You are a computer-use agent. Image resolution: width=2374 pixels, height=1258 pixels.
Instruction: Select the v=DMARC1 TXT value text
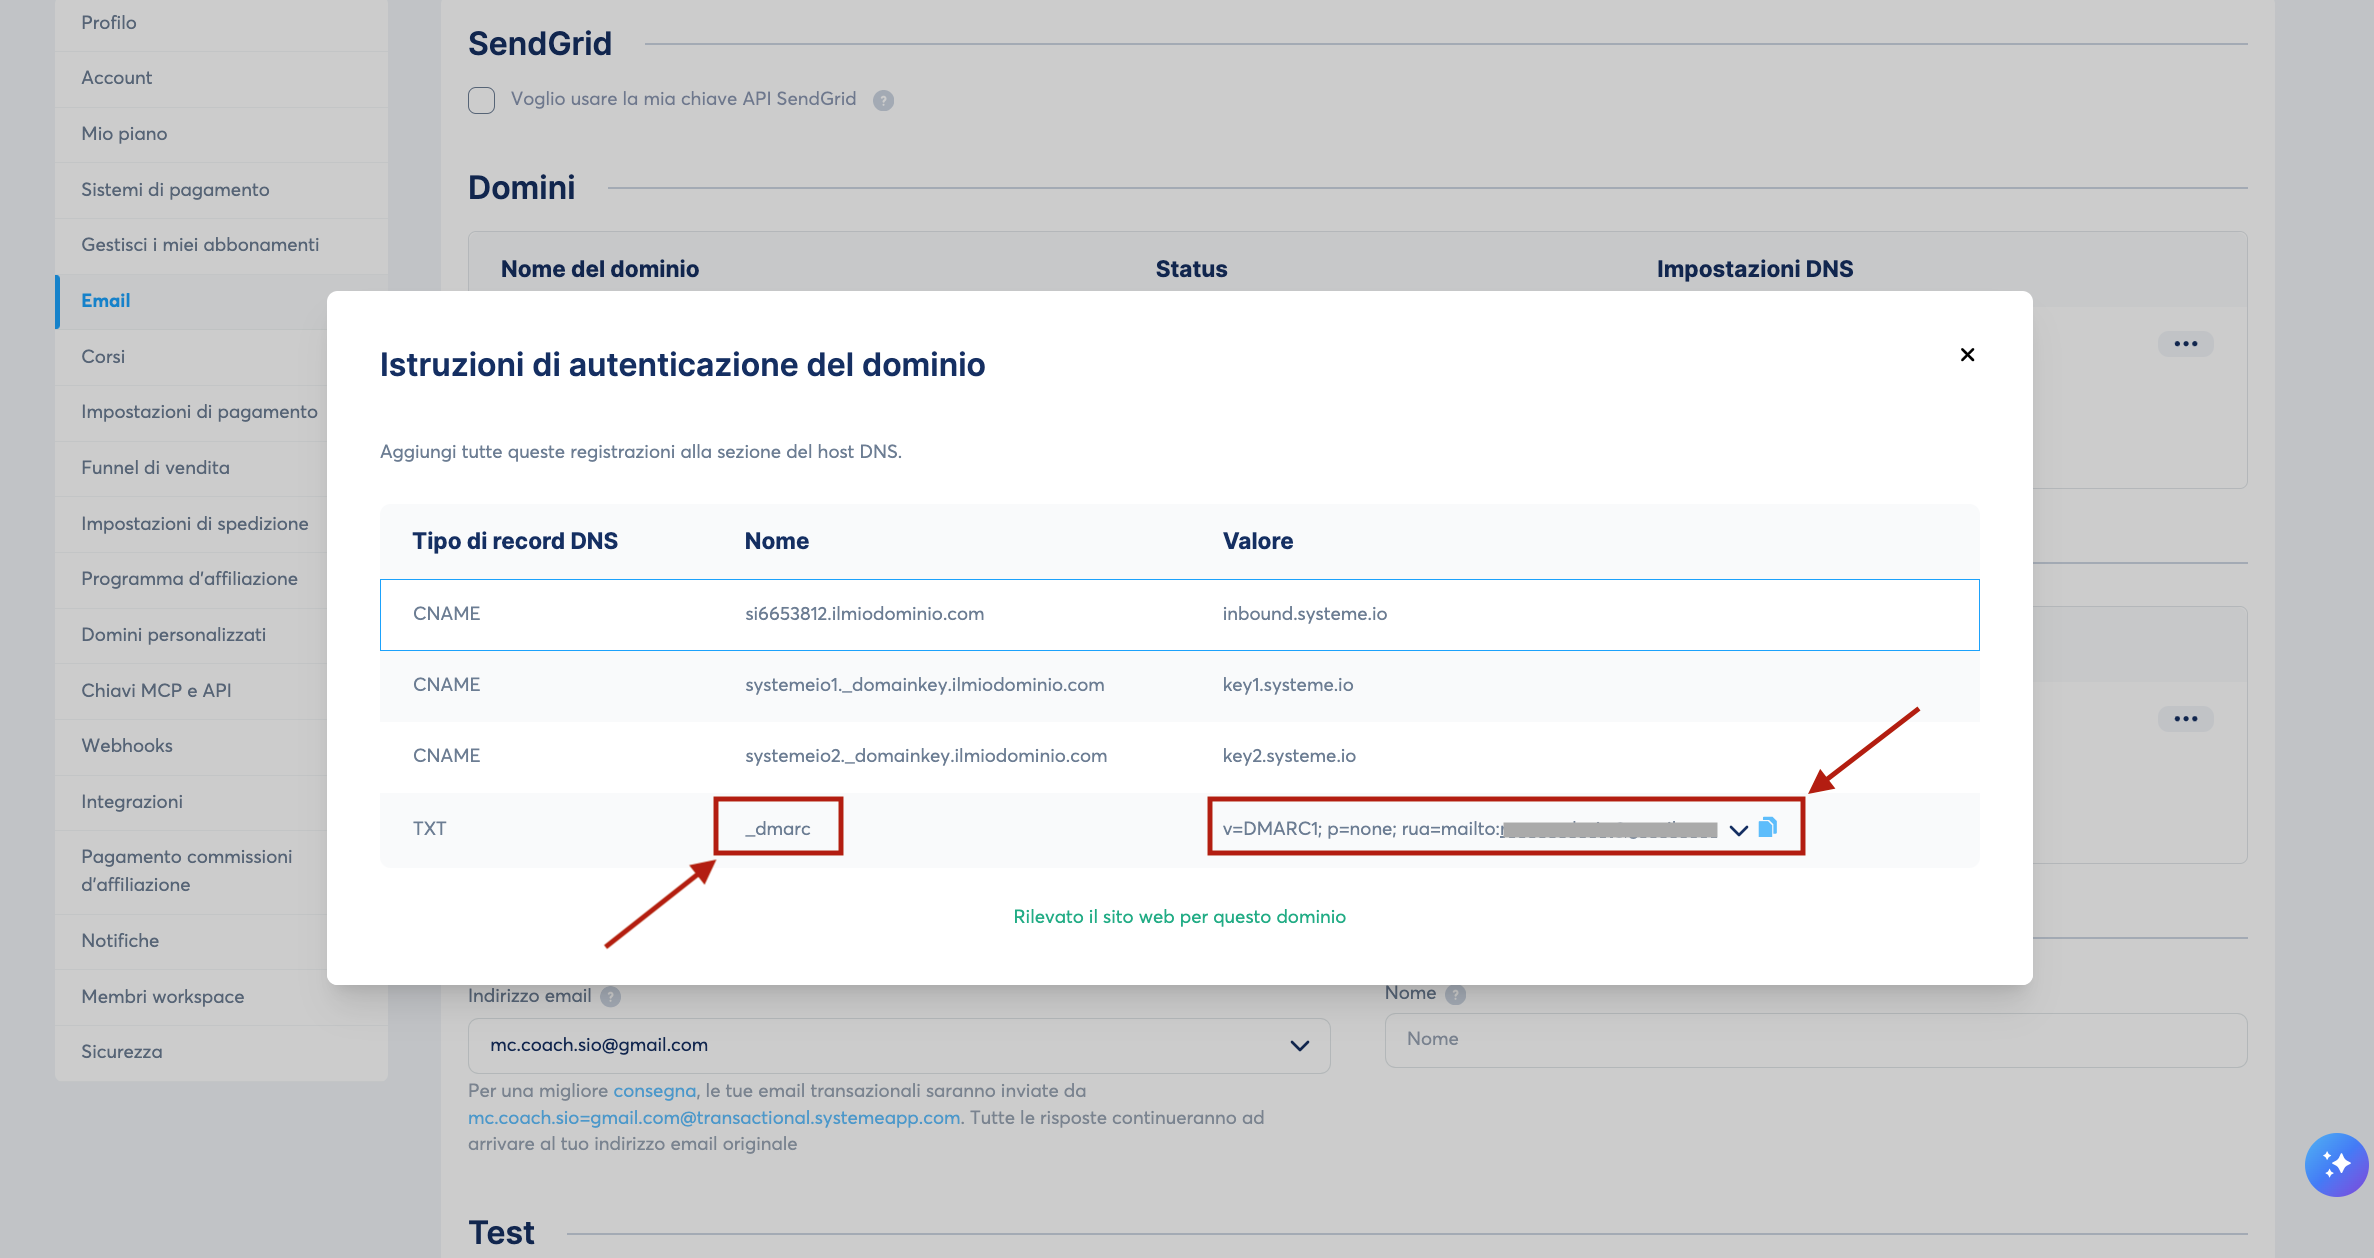[1469, 829]
